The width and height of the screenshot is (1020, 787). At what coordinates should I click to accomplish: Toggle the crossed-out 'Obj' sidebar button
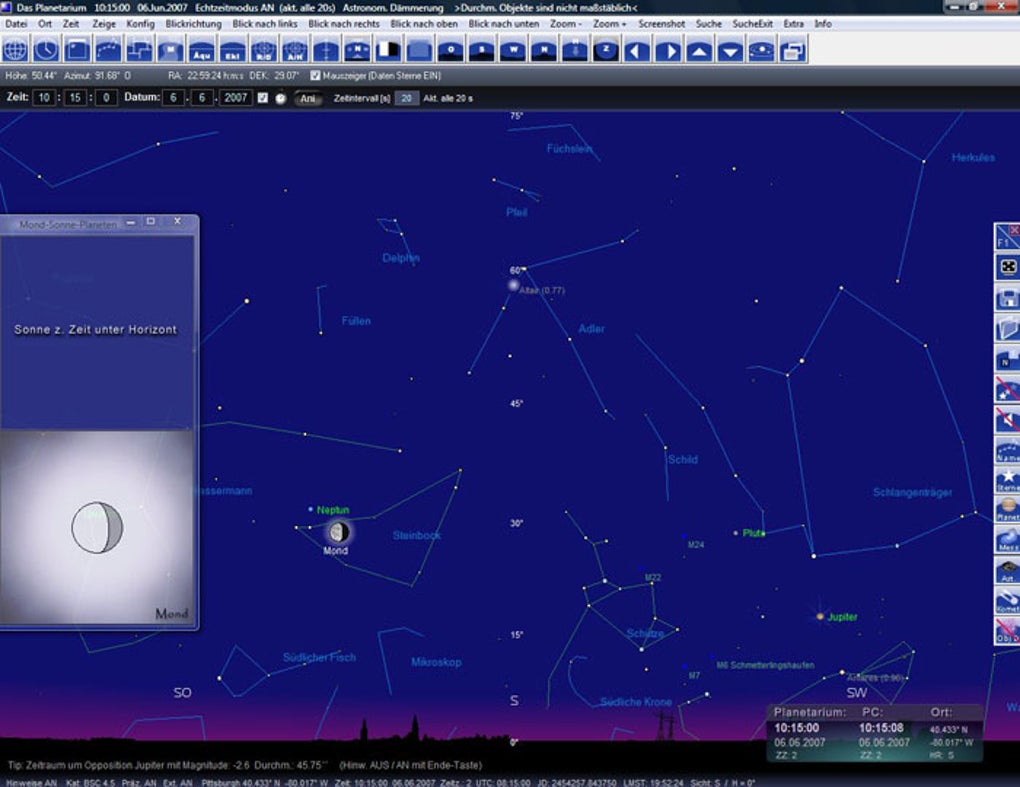(x=1007, y=631)
